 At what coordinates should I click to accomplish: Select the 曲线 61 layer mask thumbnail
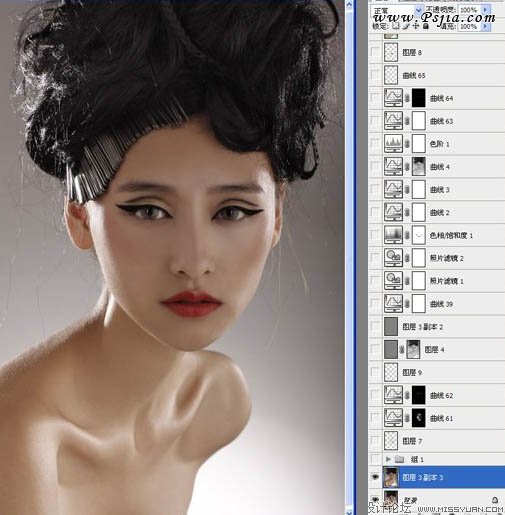(x=419, y=418)
